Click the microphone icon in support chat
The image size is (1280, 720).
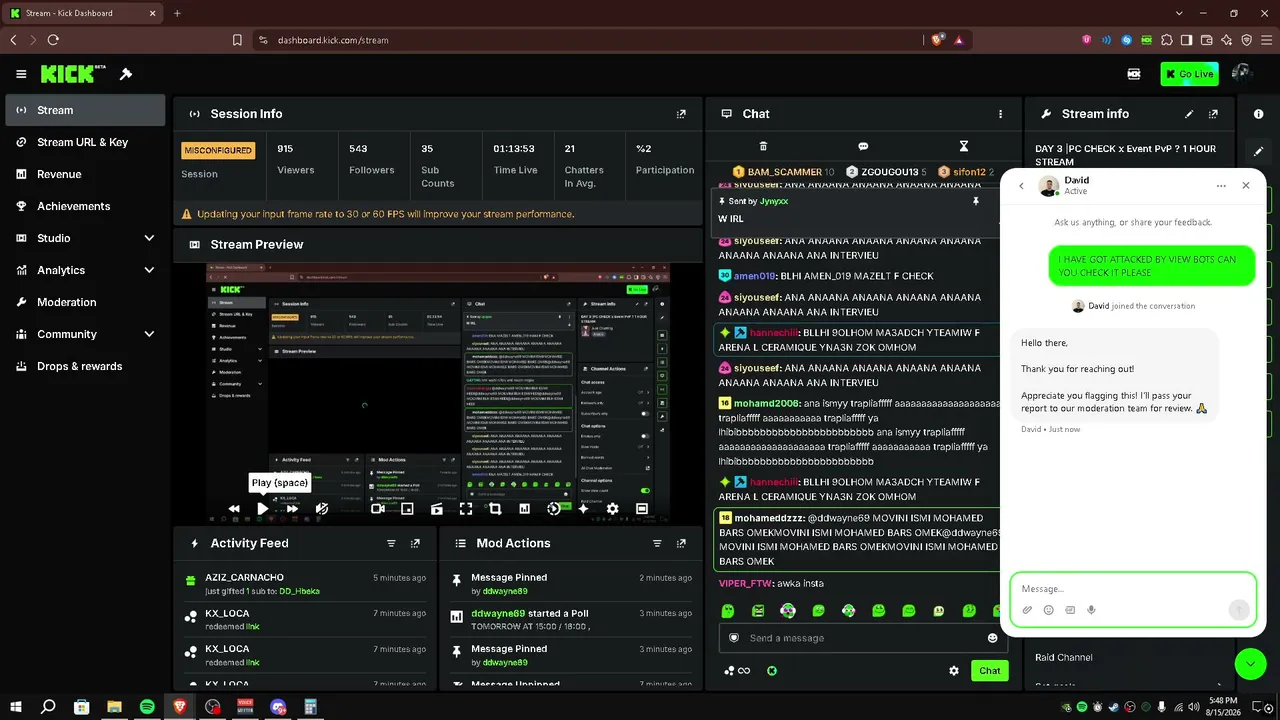pos(1091,610)
